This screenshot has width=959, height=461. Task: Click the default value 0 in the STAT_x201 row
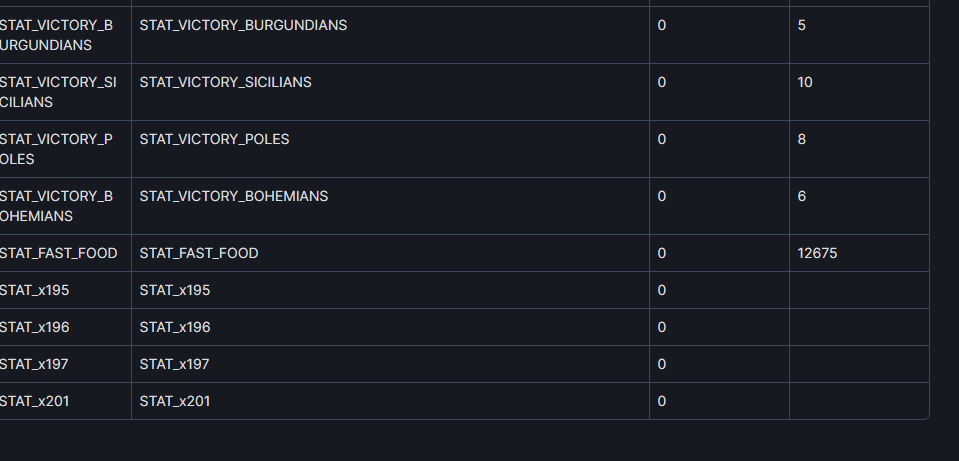coord(662,401)
